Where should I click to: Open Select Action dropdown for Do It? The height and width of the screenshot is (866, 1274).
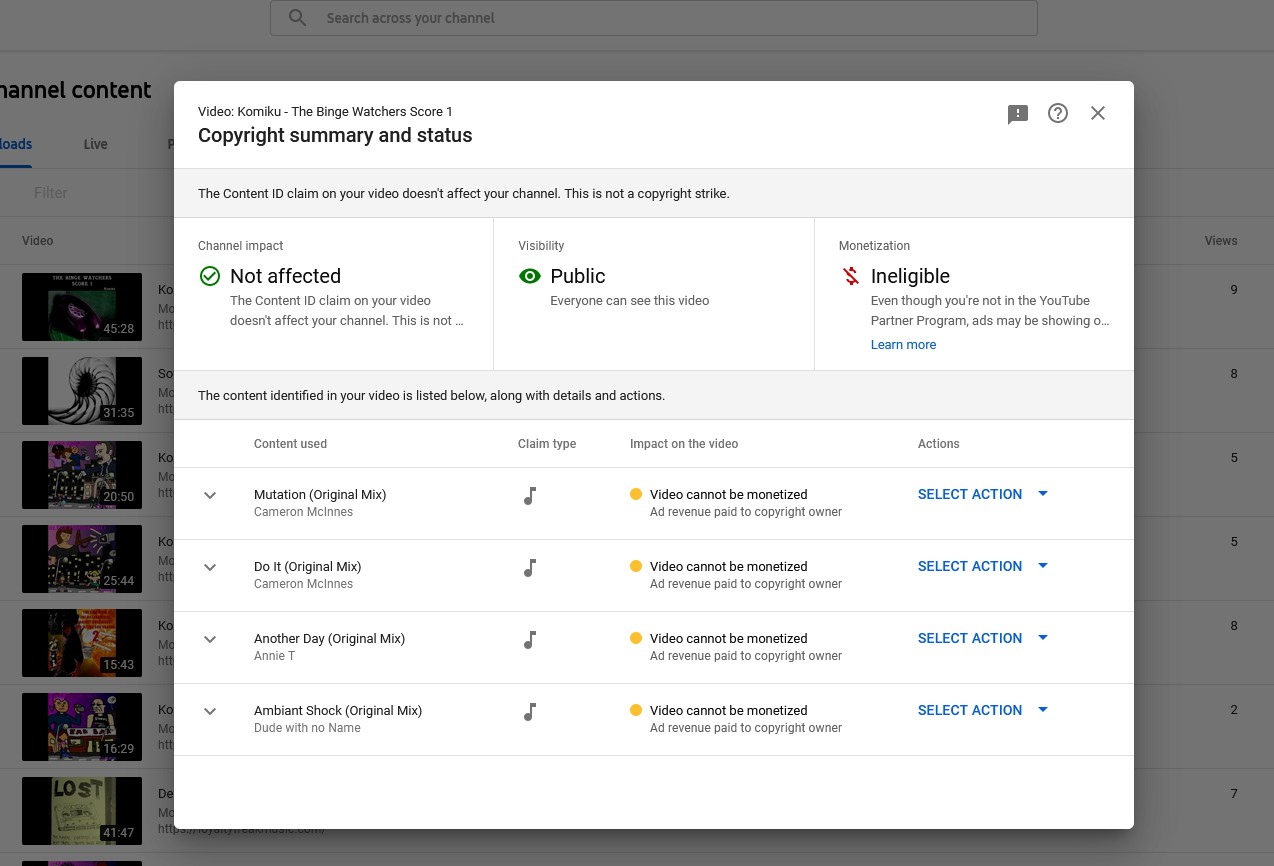coord(983,566)
